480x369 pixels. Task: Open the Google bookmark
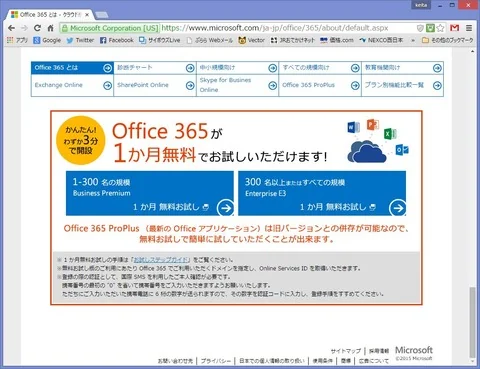pyautogui.click(x=47, y=40)
